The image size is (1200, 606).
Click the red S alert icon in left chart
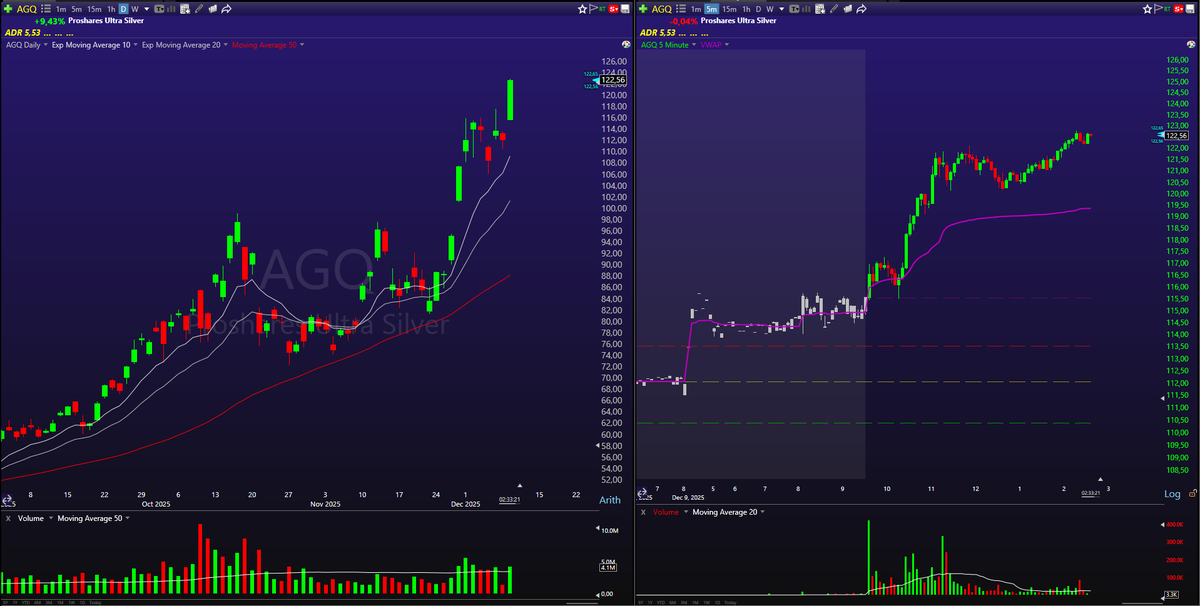(x=613, y=9)
